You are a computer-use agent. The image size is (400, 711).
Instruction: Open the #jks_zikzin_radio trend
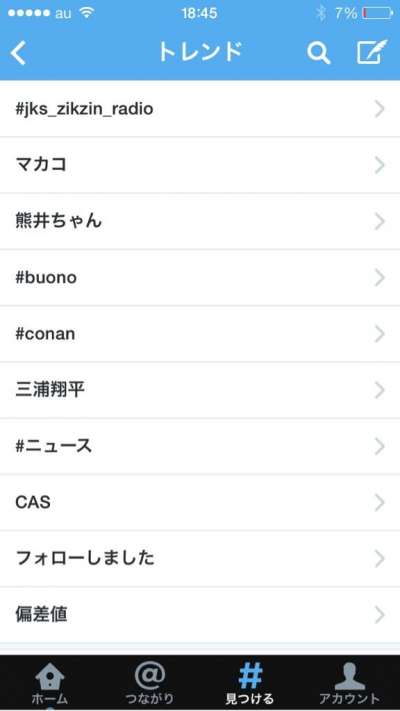200,109
